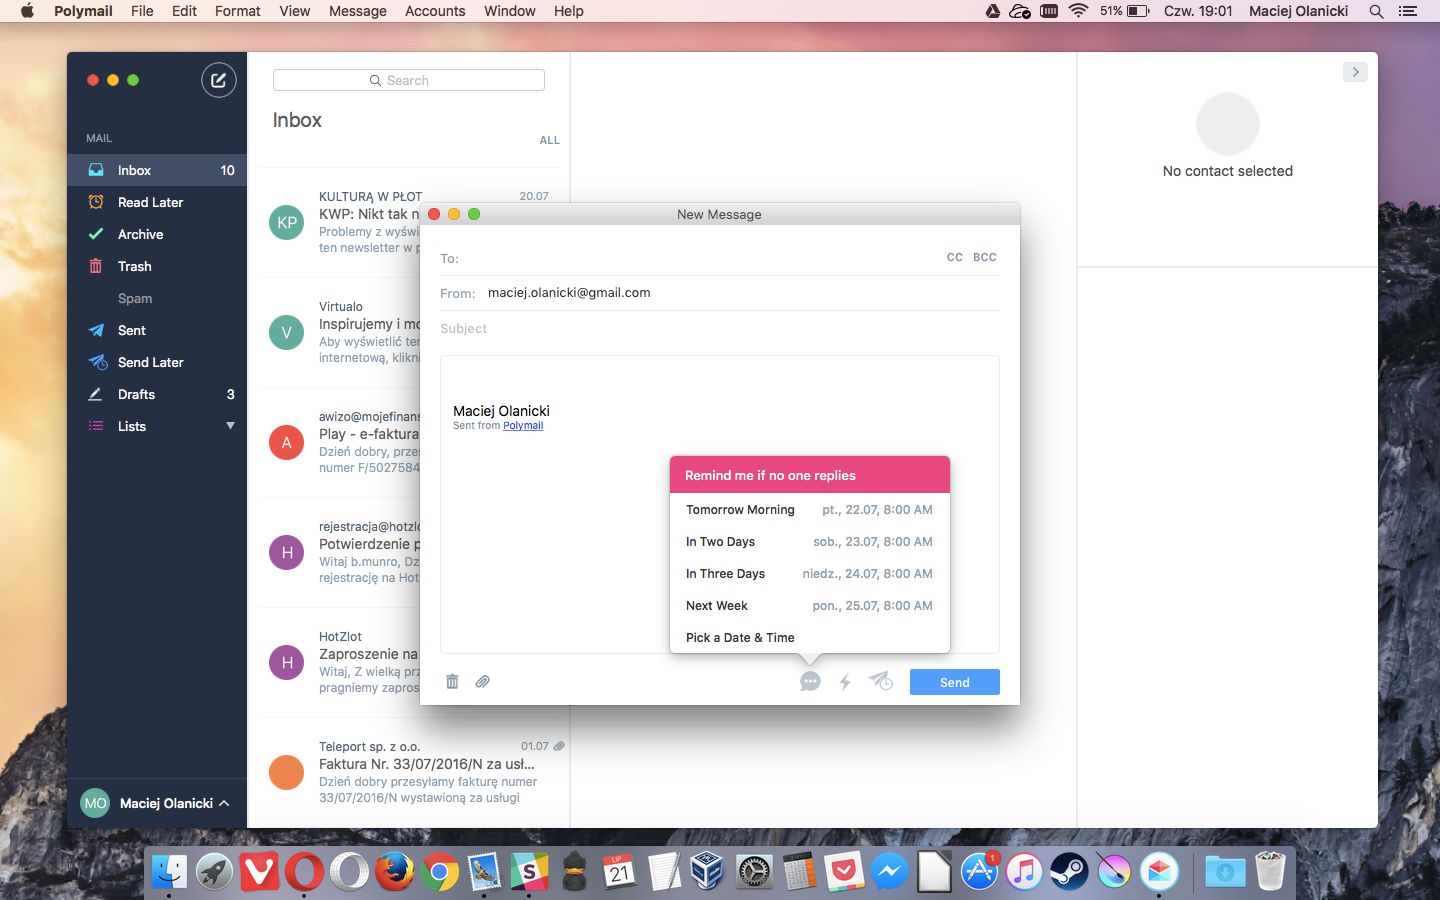Open the Drafts folder
Image resolution: width=1440 pixels, height=900 pixels.
[157, 394]
